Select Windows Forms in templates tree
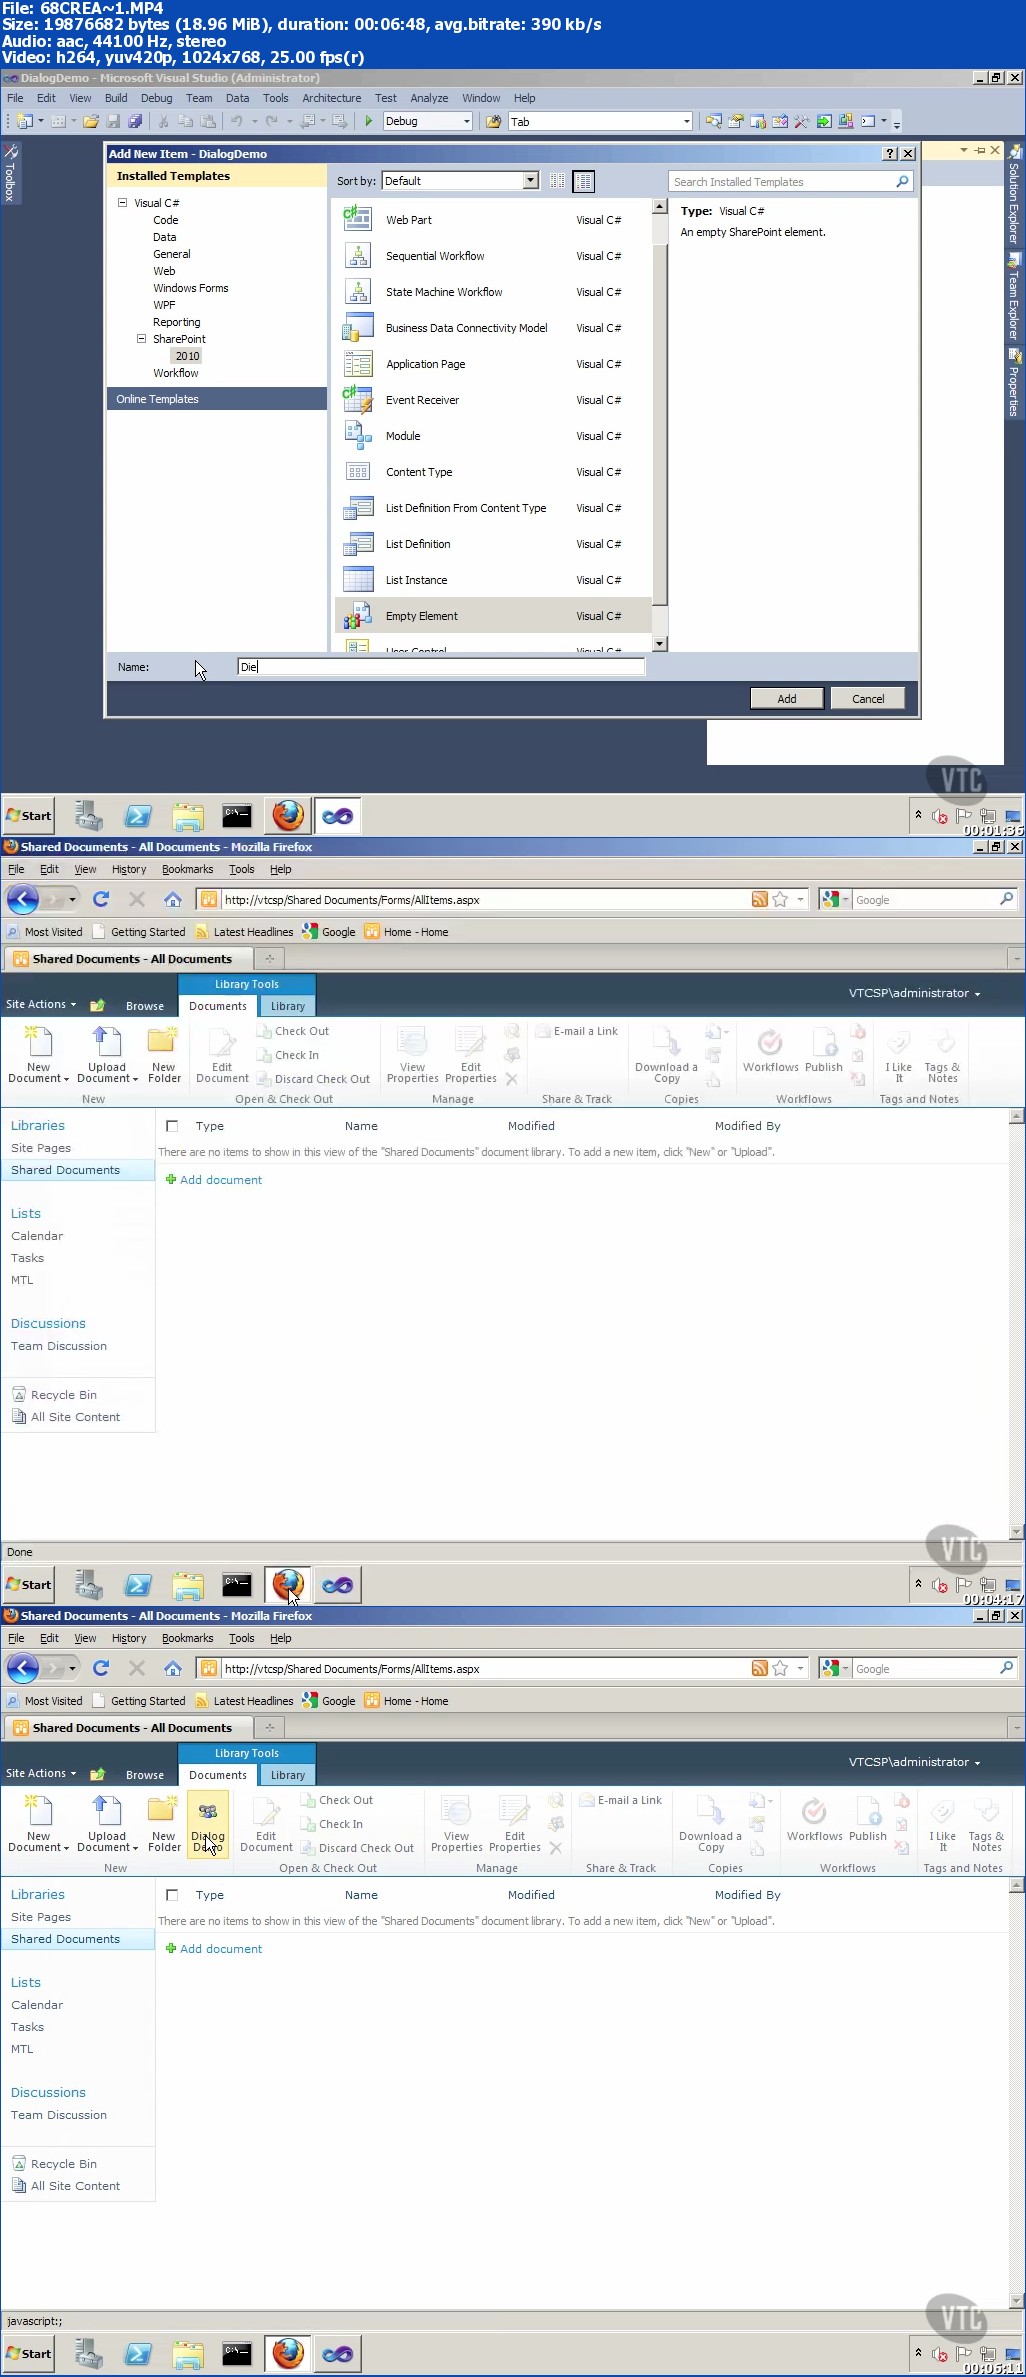 tap(190, 288)
